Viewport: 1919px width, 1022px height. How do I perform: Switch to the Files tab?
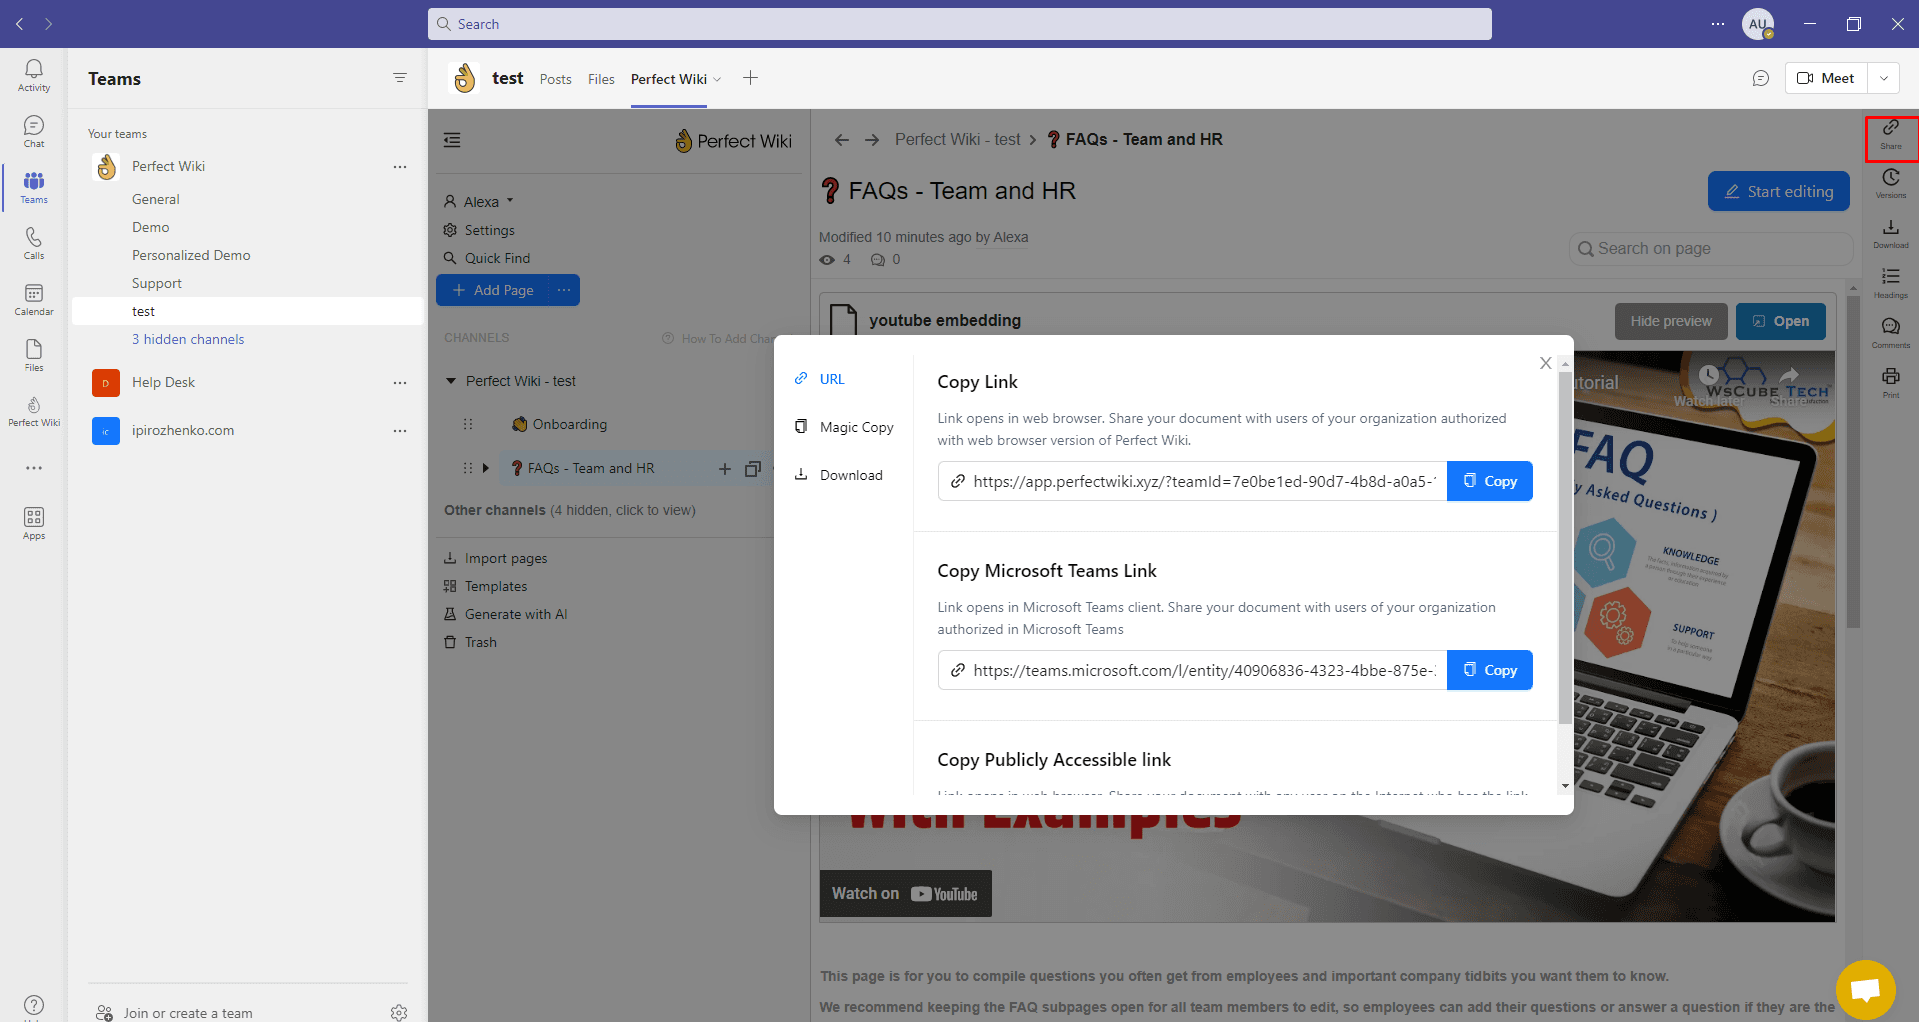click(601, 79)
